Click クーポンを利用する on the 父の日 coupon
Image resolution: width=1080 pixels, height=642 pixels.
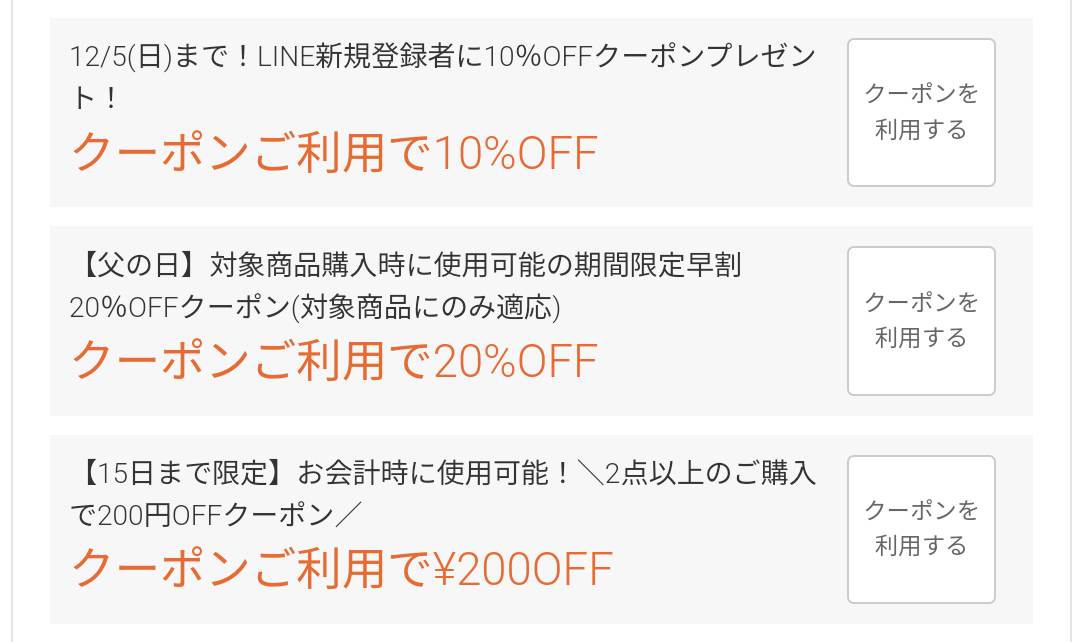(x=920, y=319)
